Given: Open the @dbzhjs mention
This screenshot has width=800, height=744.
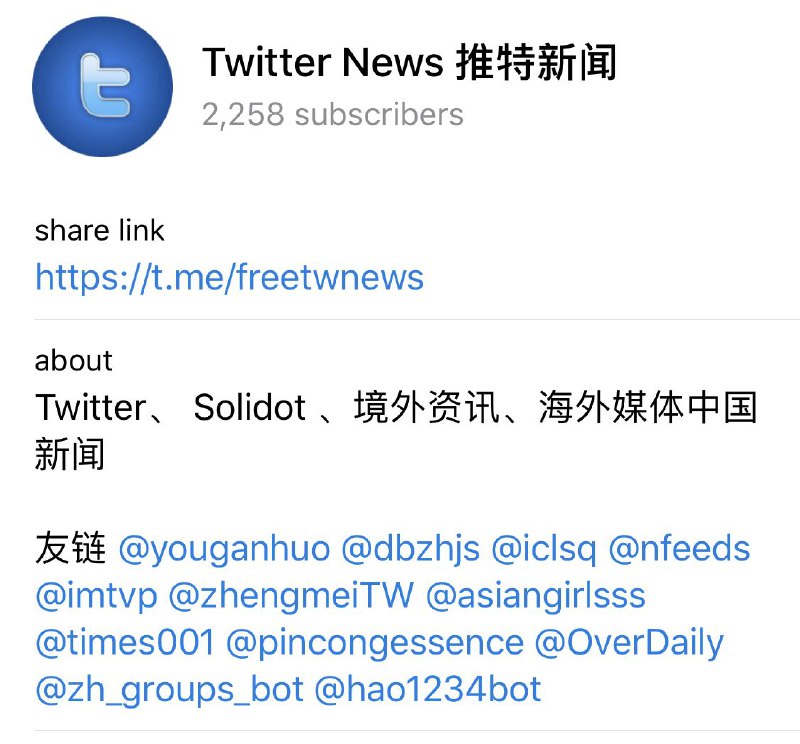Looking at the screenshot, I should click(x=411, y=550).
